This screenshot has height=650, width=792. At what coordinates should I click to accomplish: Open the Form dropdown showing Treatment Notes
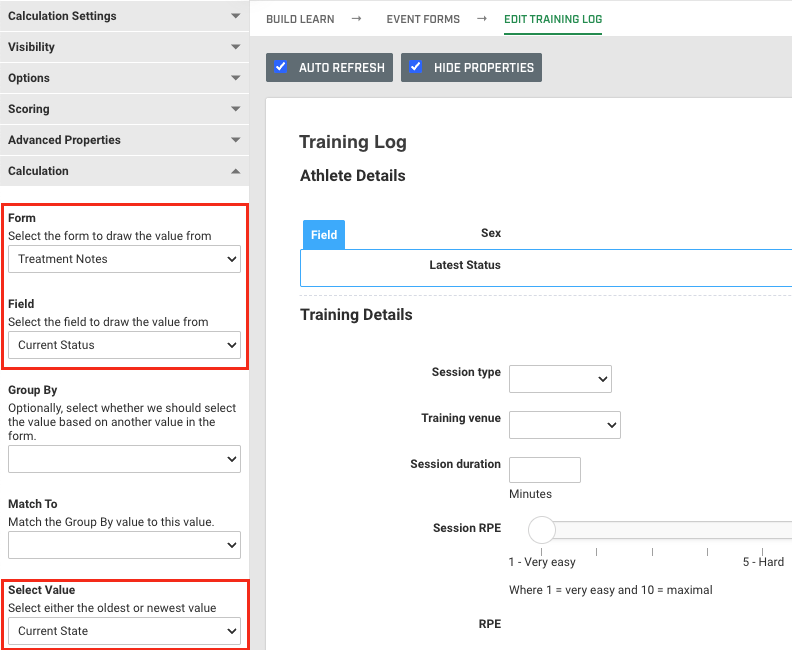coord(124,259)
